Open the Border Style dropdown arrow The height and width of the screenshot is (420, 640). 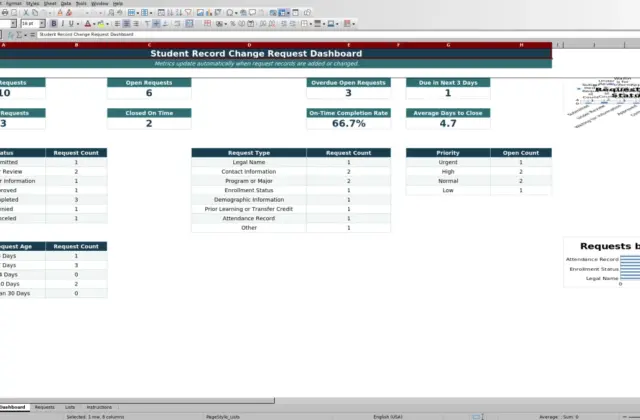324,24
